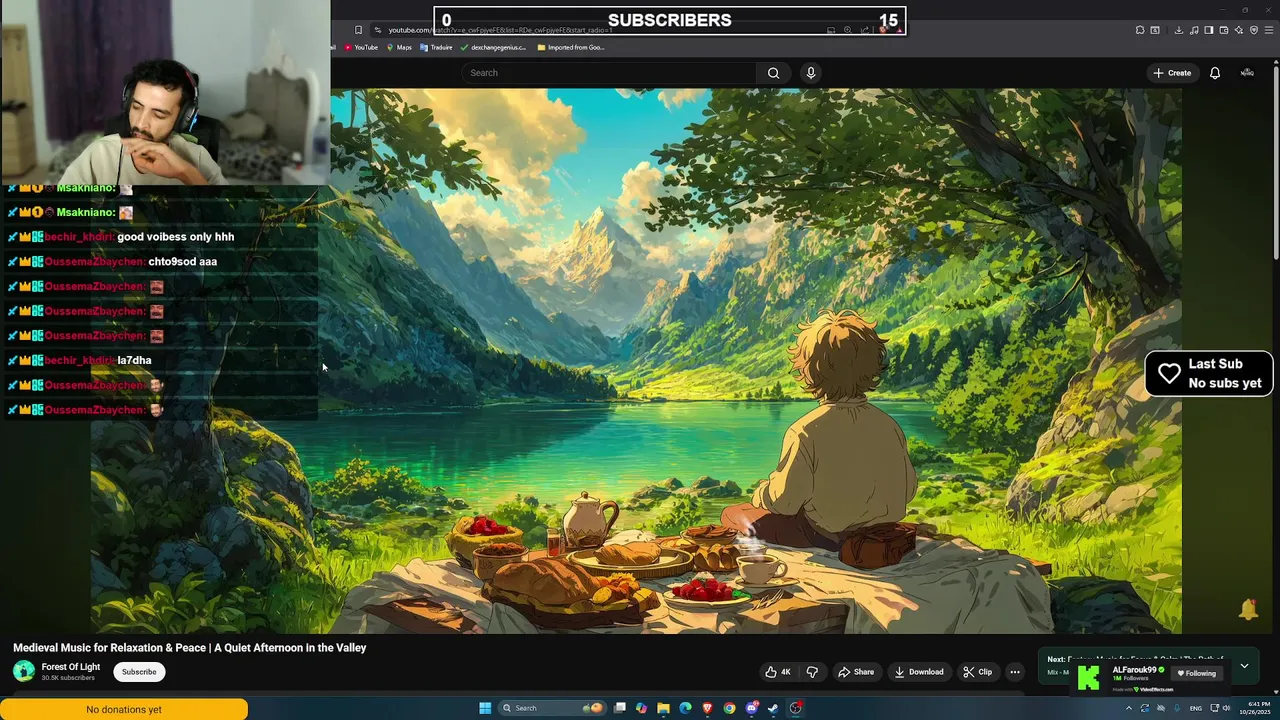The image size is (1280, 720).
Task: Open site info icon beside youtube.com URL
Action: tap(377, 30)
